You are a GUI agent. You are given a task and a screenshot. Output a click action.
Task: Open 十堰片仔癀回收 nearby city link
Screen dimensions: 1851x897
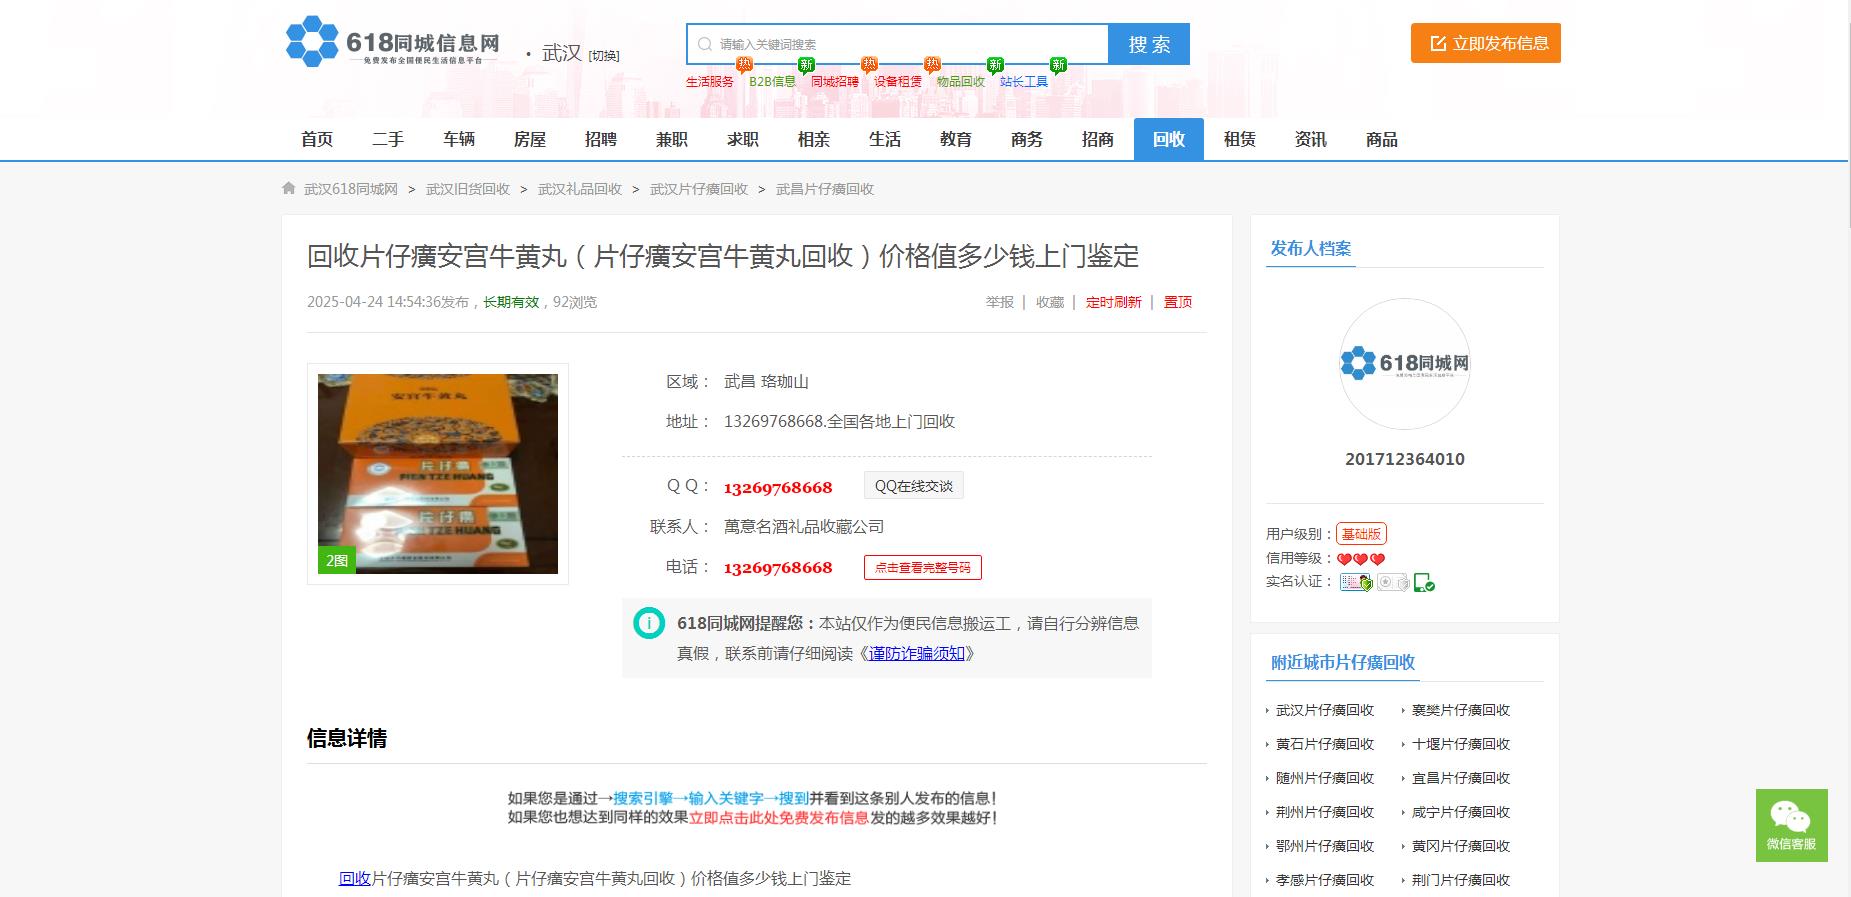point(1461,744)
